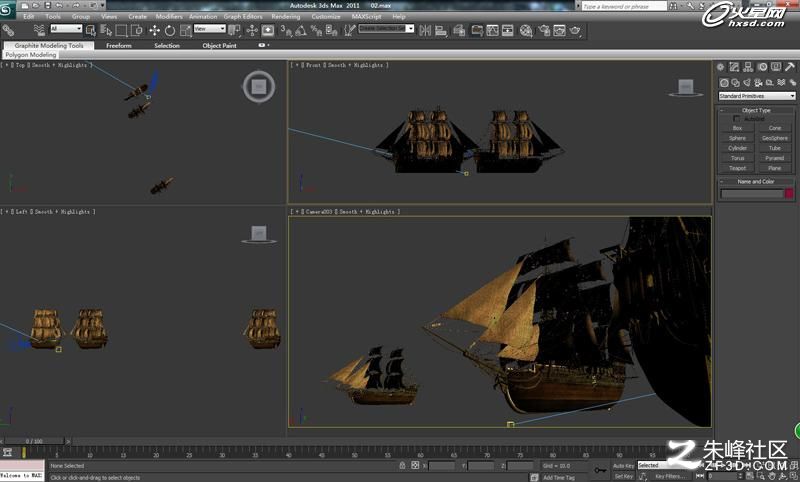800x482 pixels.
Task: Open the Standard Primitives category dropdown
Action: (x=757, y=96)
